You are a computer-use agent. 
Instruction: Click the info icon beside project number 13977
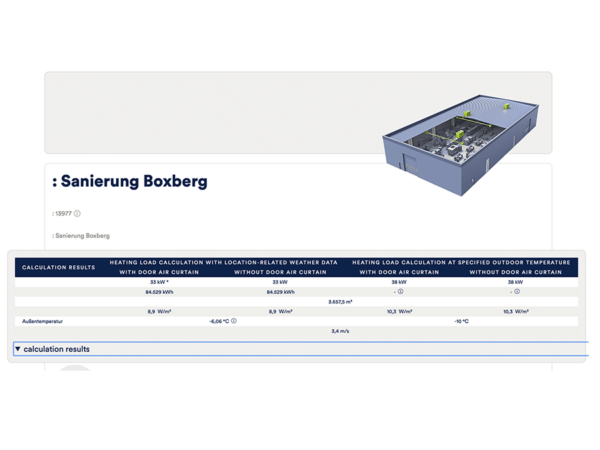[x=77, y=213]
